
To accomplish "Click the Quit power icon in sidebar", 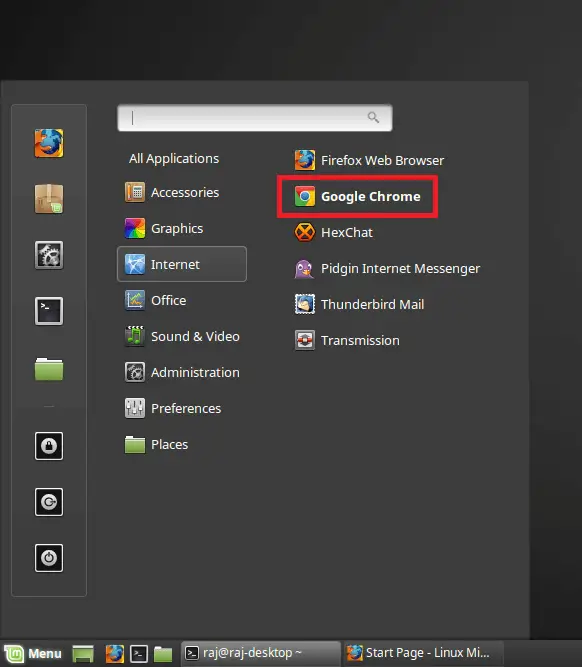I will point(49,558).
